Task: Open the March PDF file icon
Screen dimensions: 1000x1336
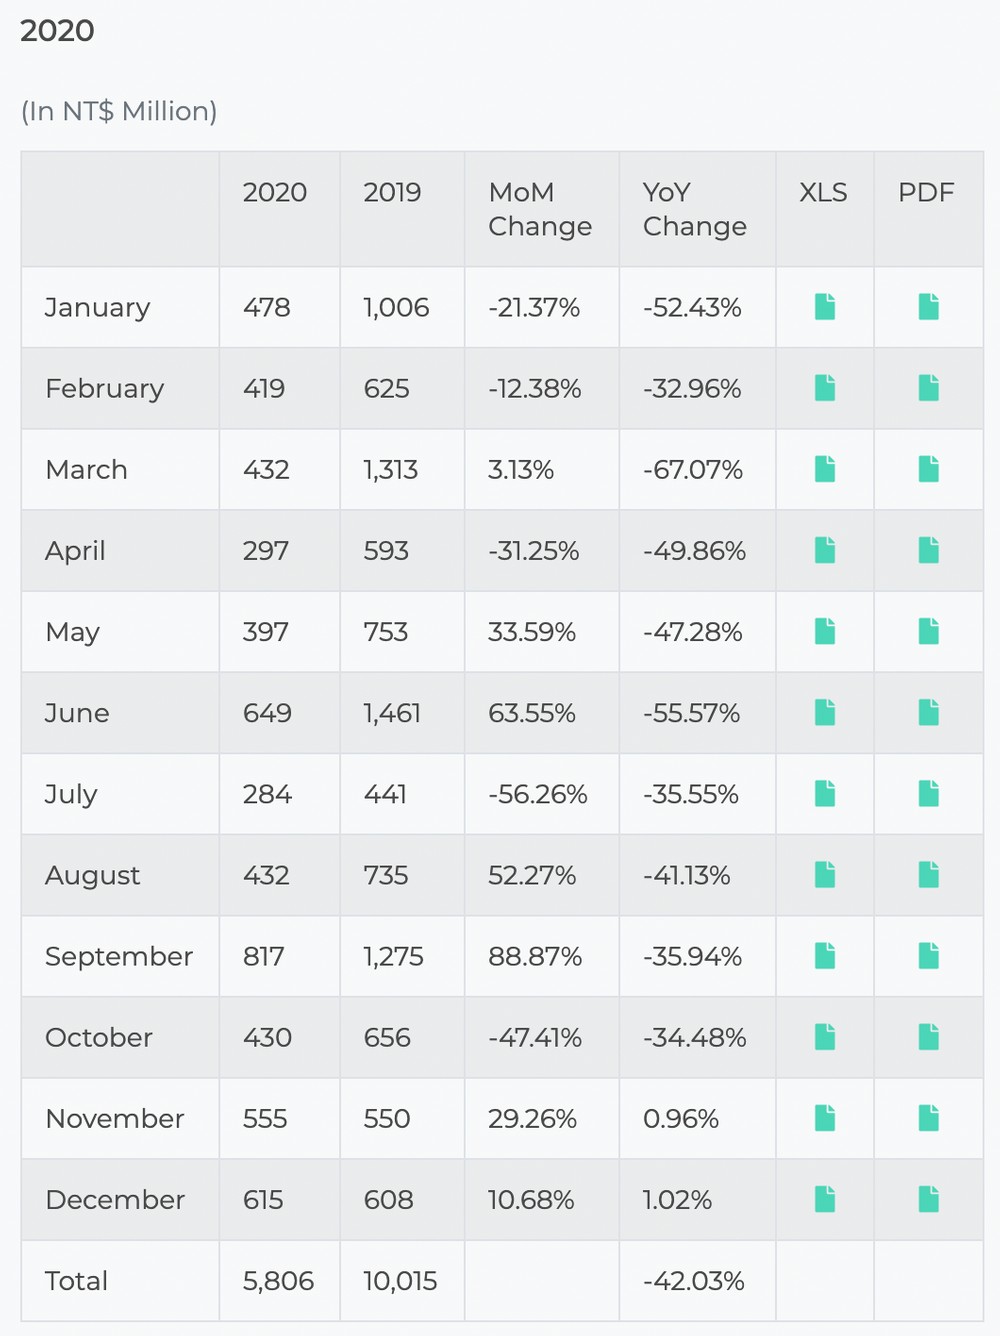Action: [929, 469]
